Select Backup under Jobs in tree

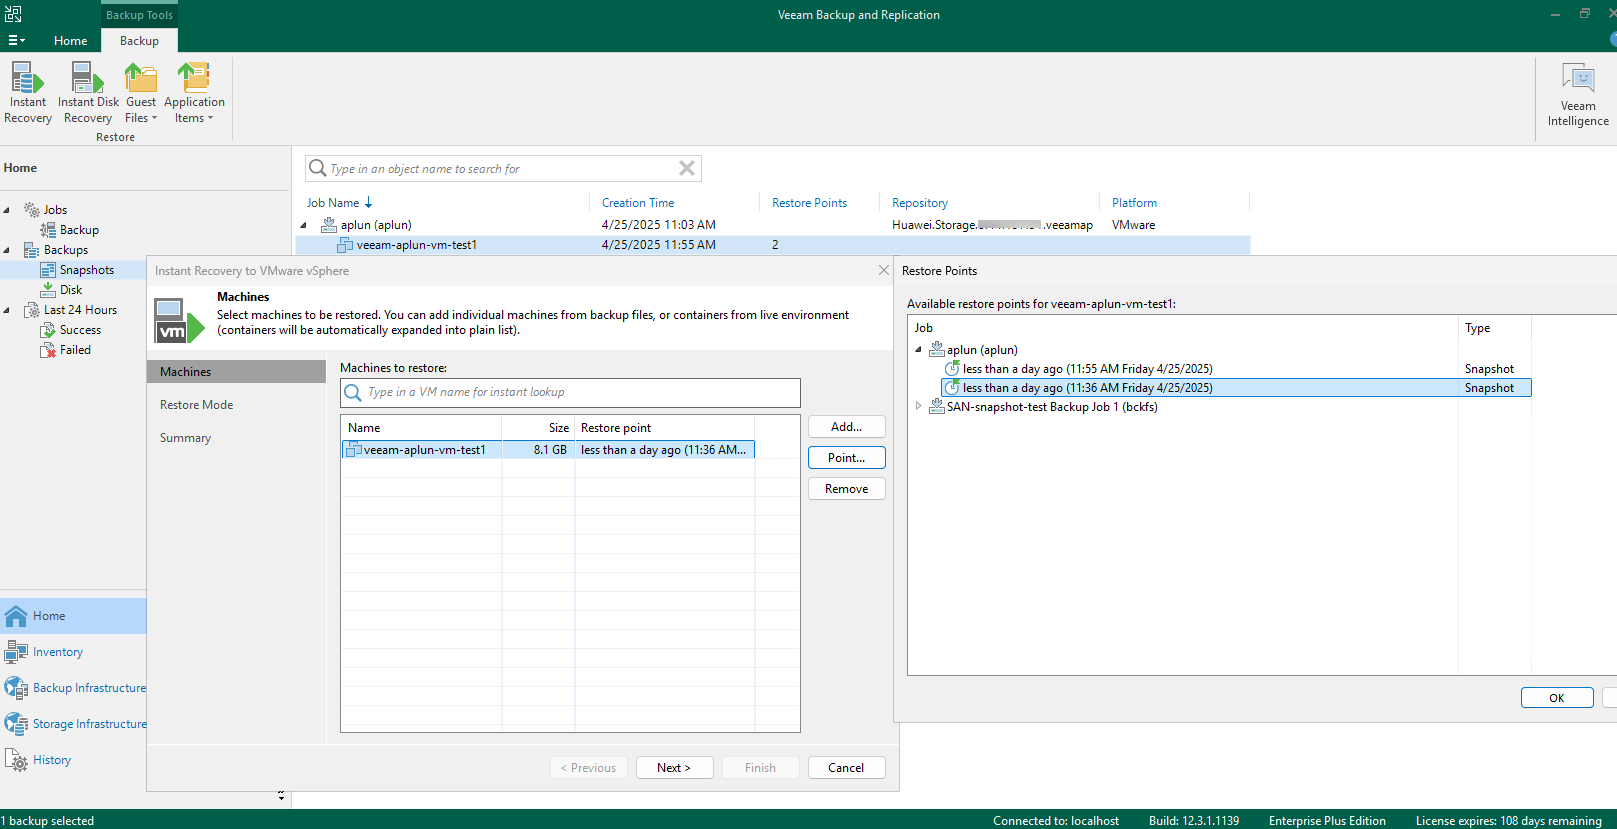79,230
